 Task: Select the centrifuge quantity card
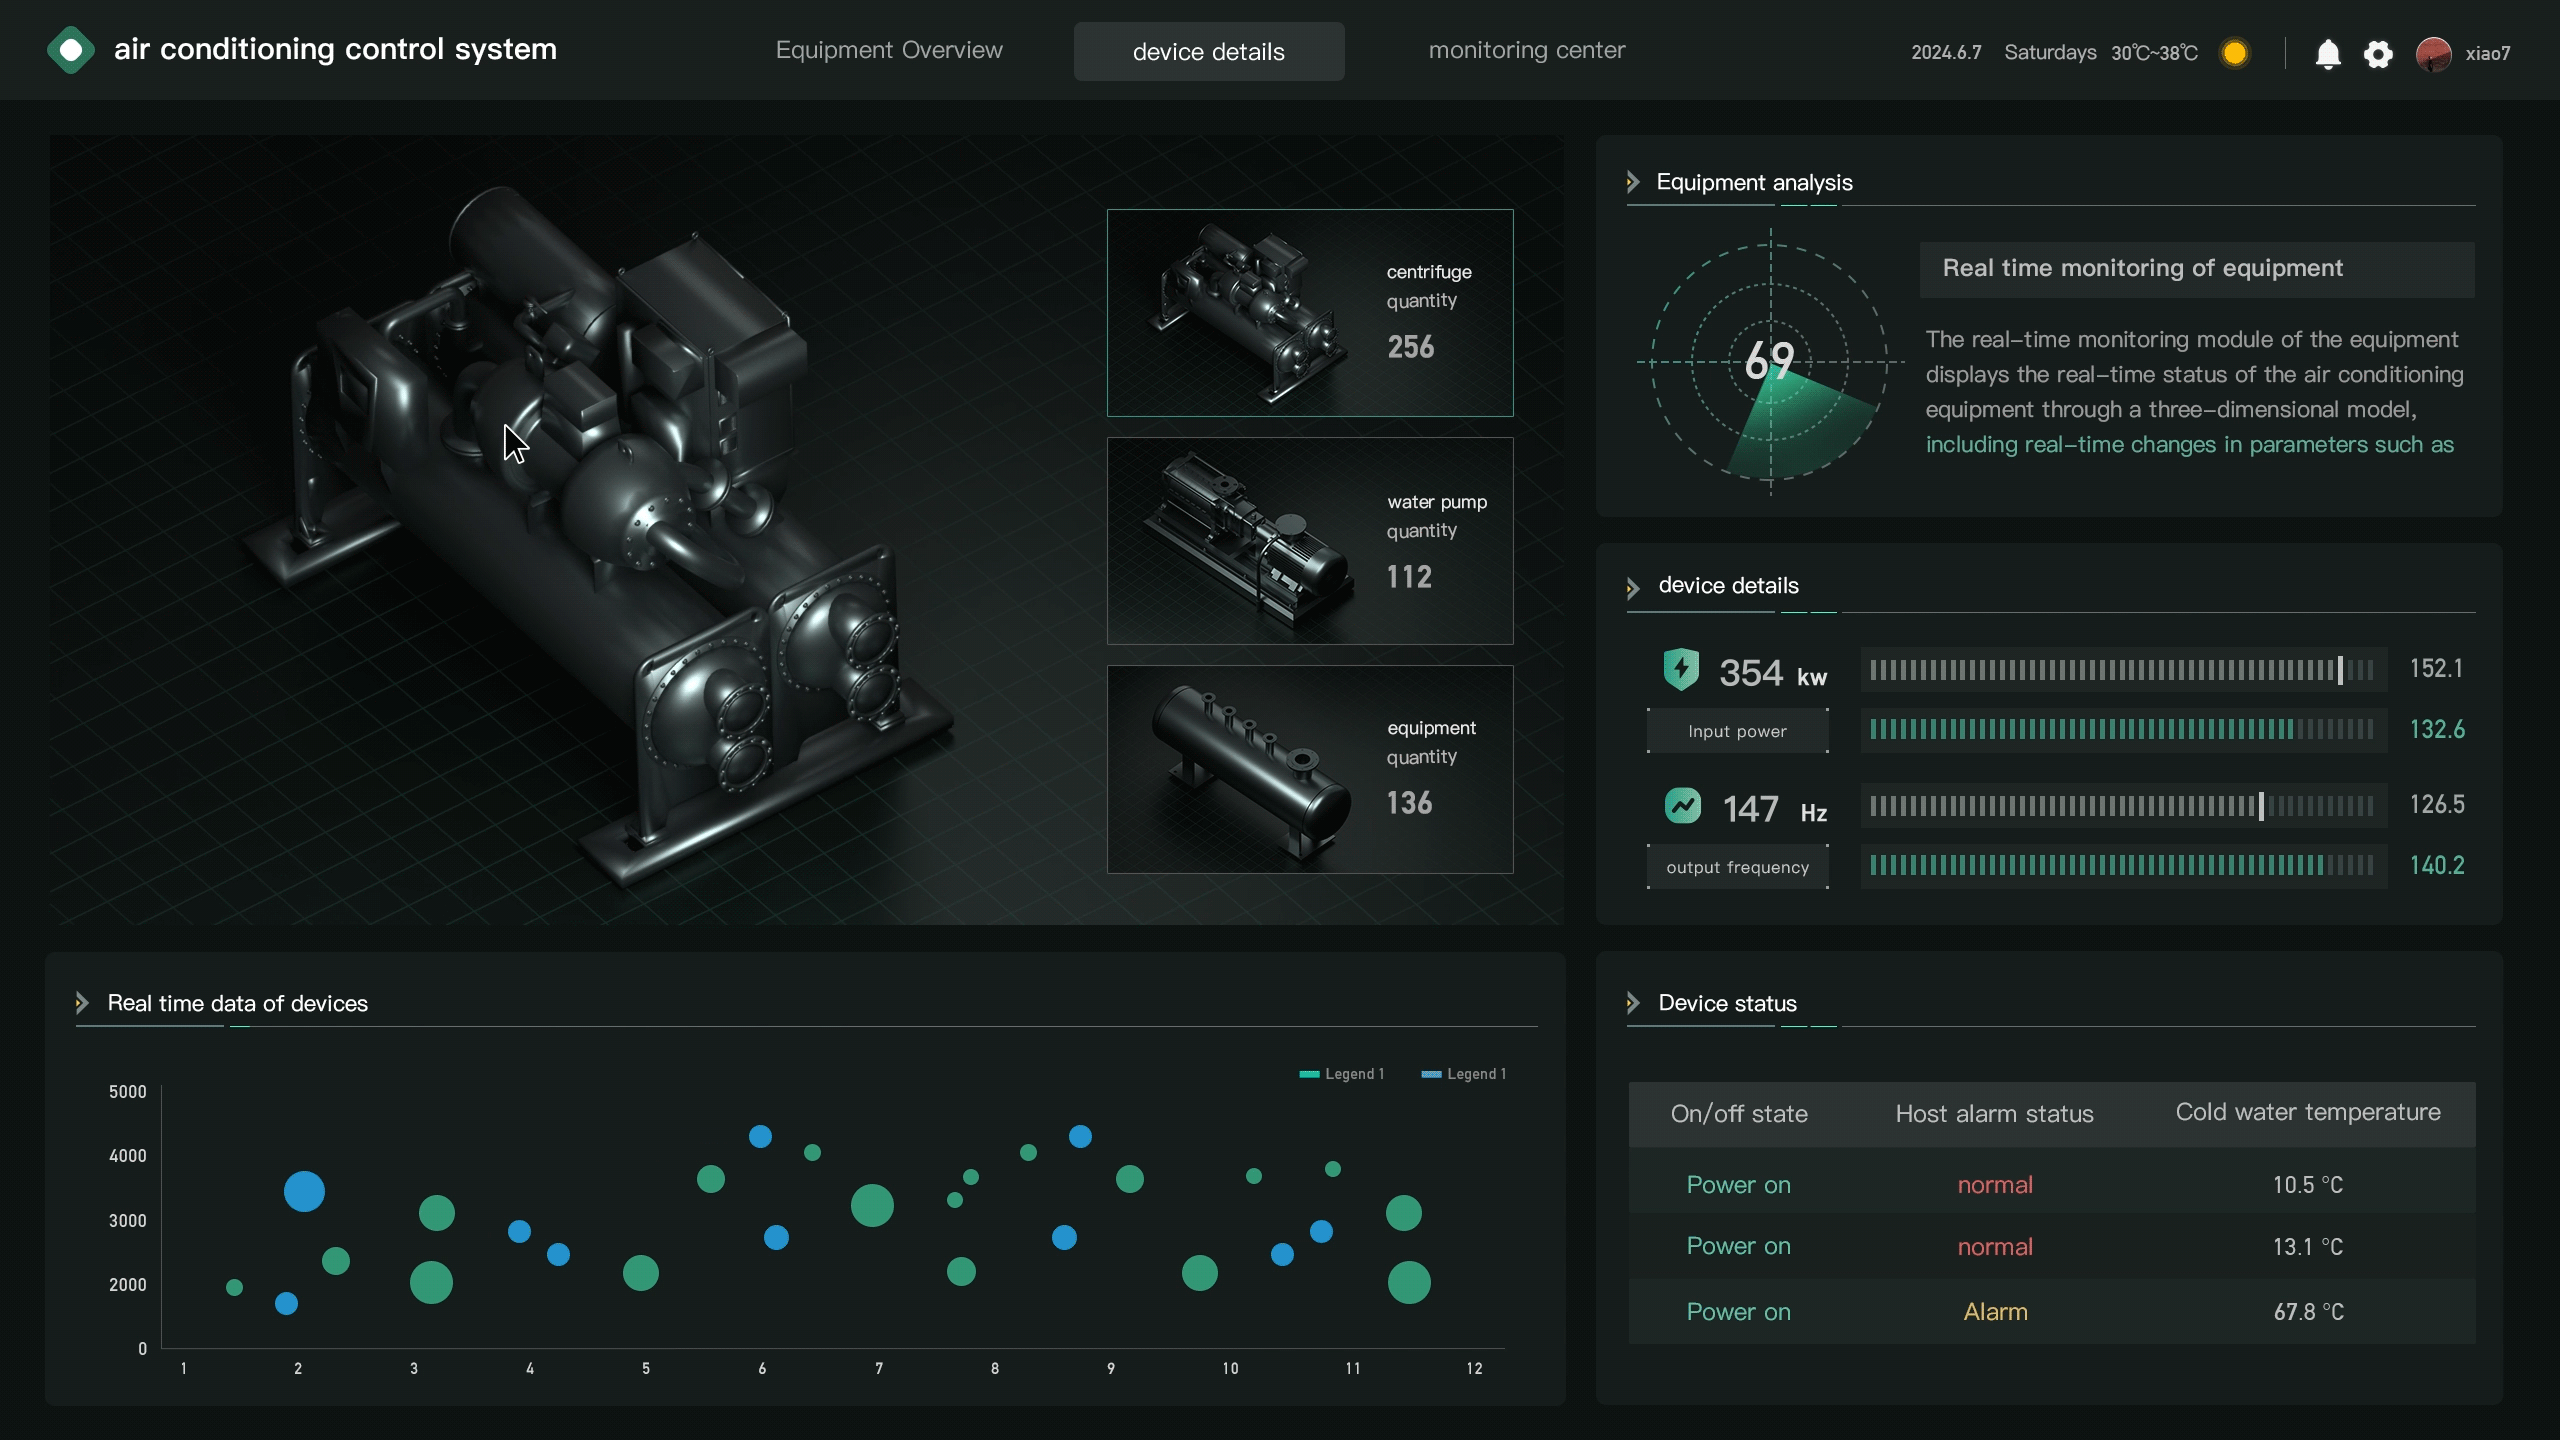tap(1310, 313)
